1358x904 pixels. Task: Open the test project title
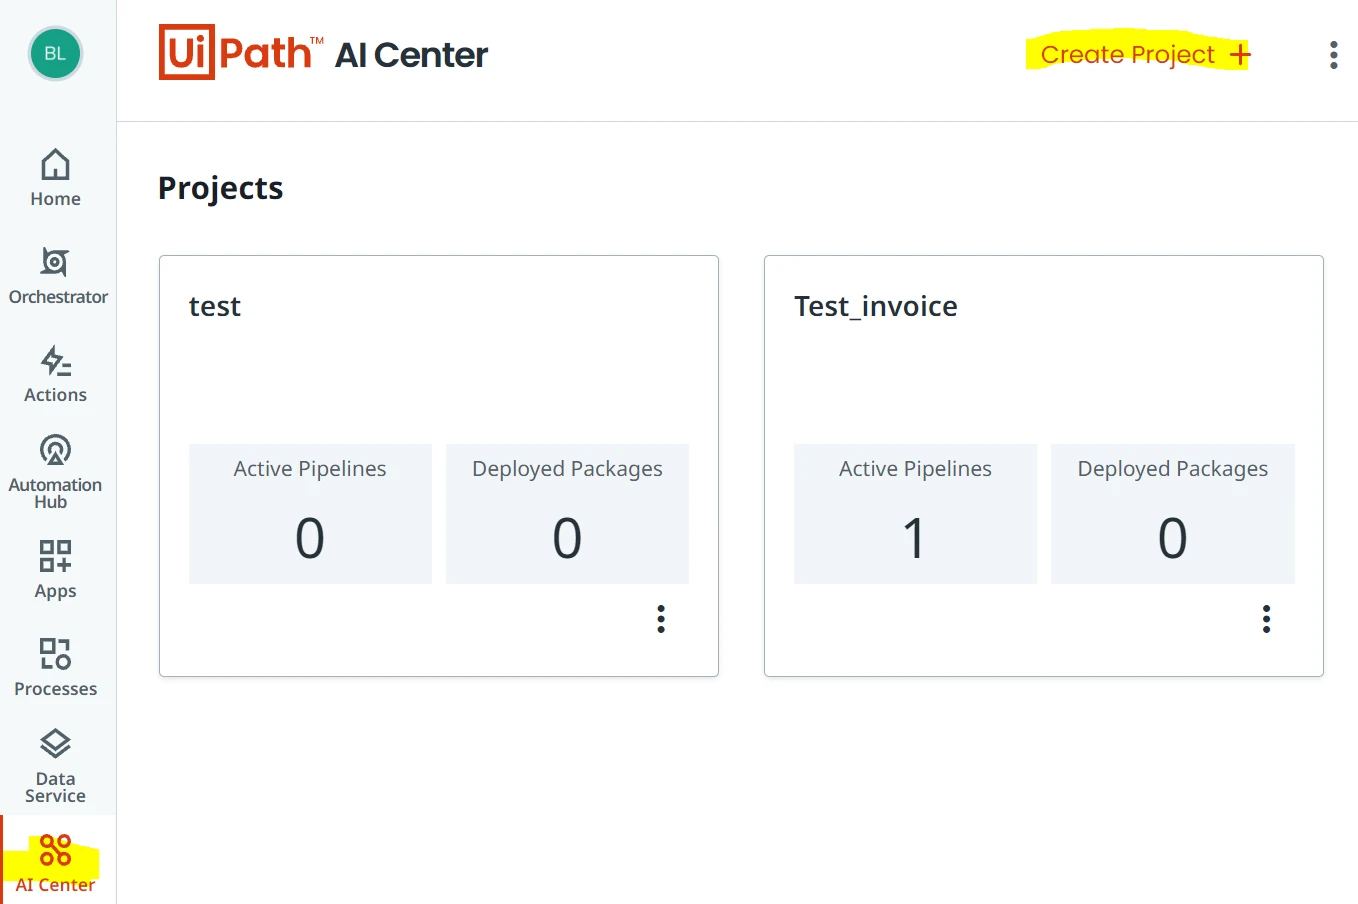point(215,306)
